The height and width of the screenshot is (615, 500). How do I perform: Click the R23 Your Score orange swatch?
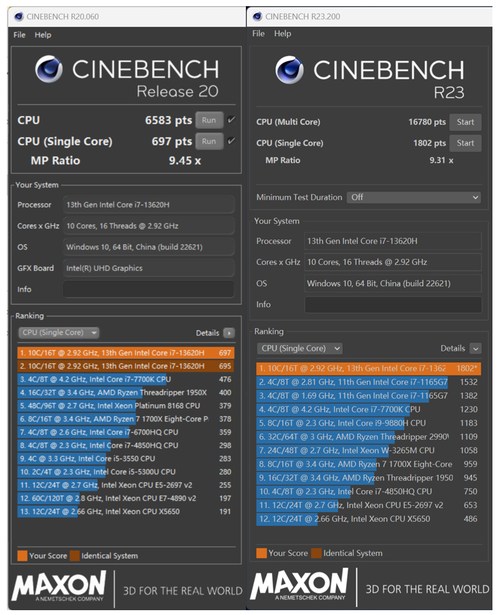click(261, 553)
